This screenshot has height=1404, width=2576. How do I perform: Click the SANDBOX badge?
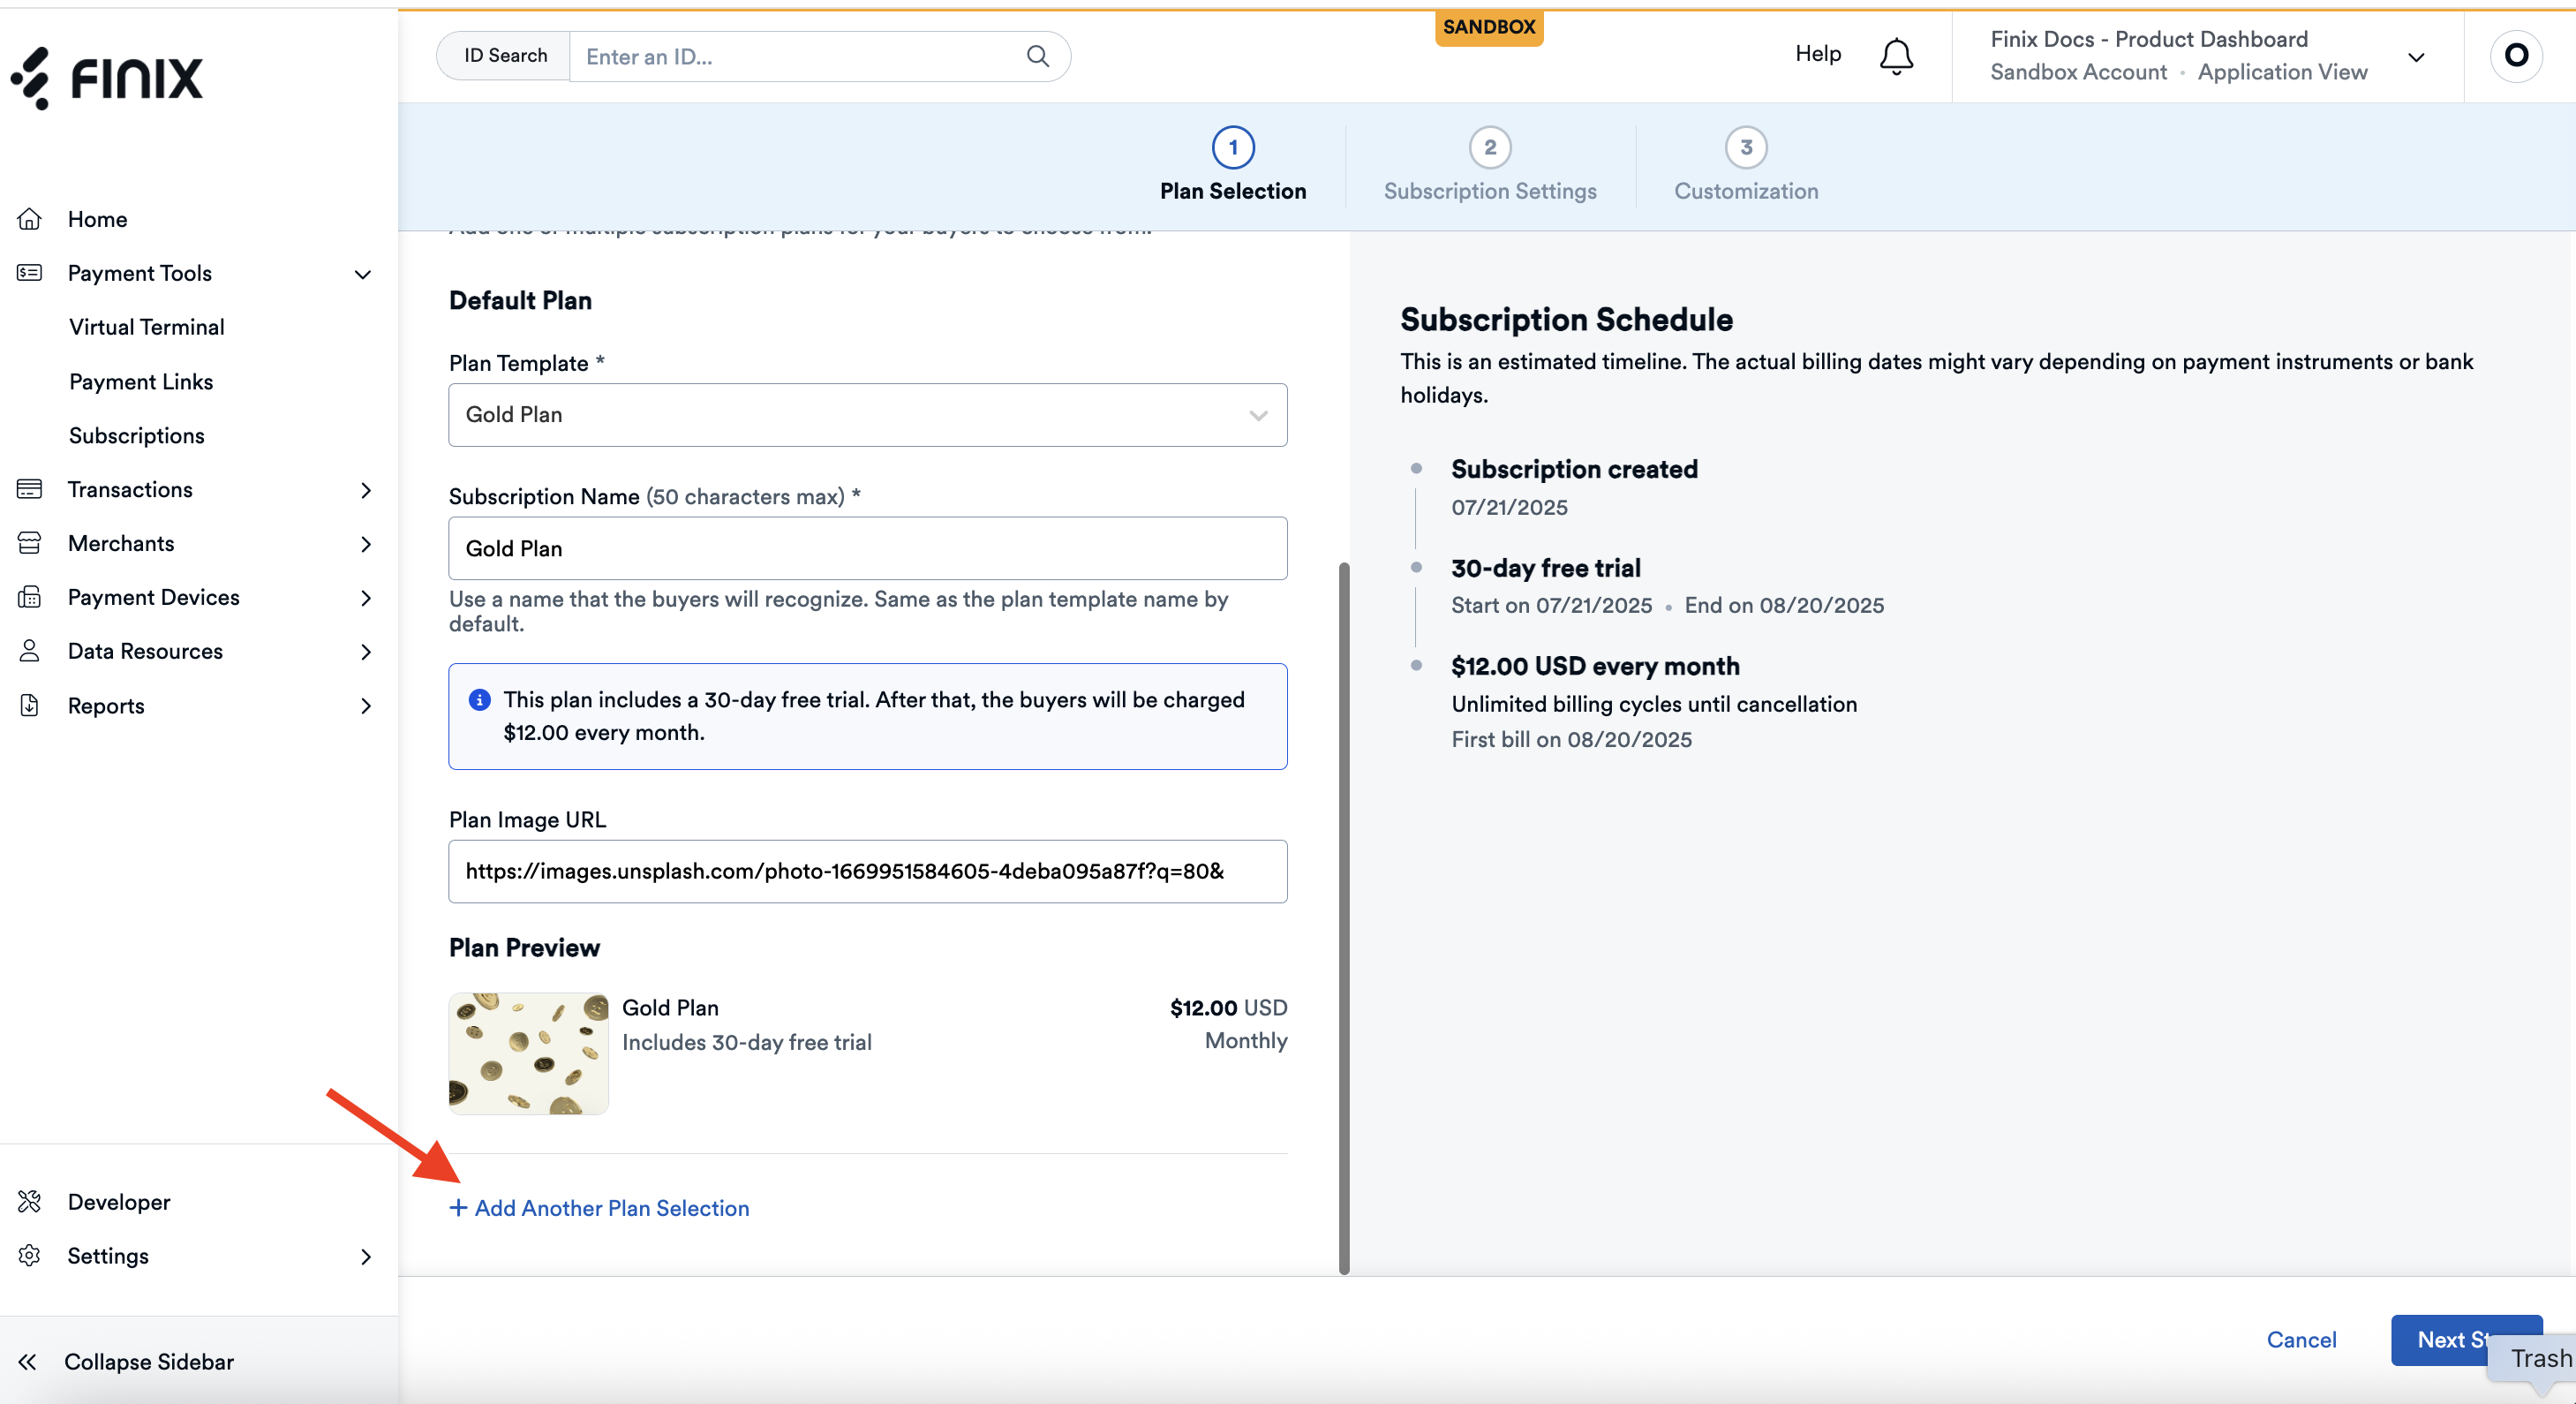point(1489,27)
